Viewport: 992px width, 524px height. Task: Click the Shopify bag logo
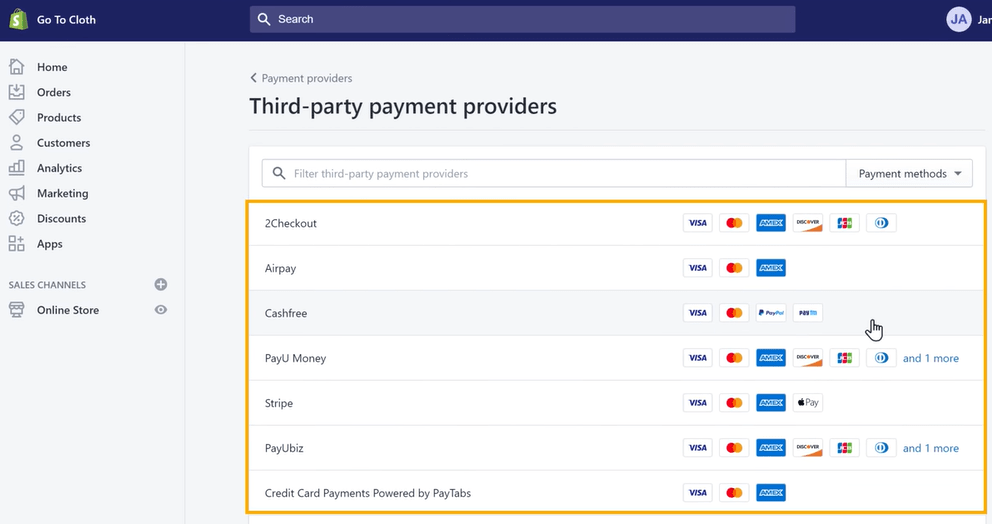[x=18, y=20]
